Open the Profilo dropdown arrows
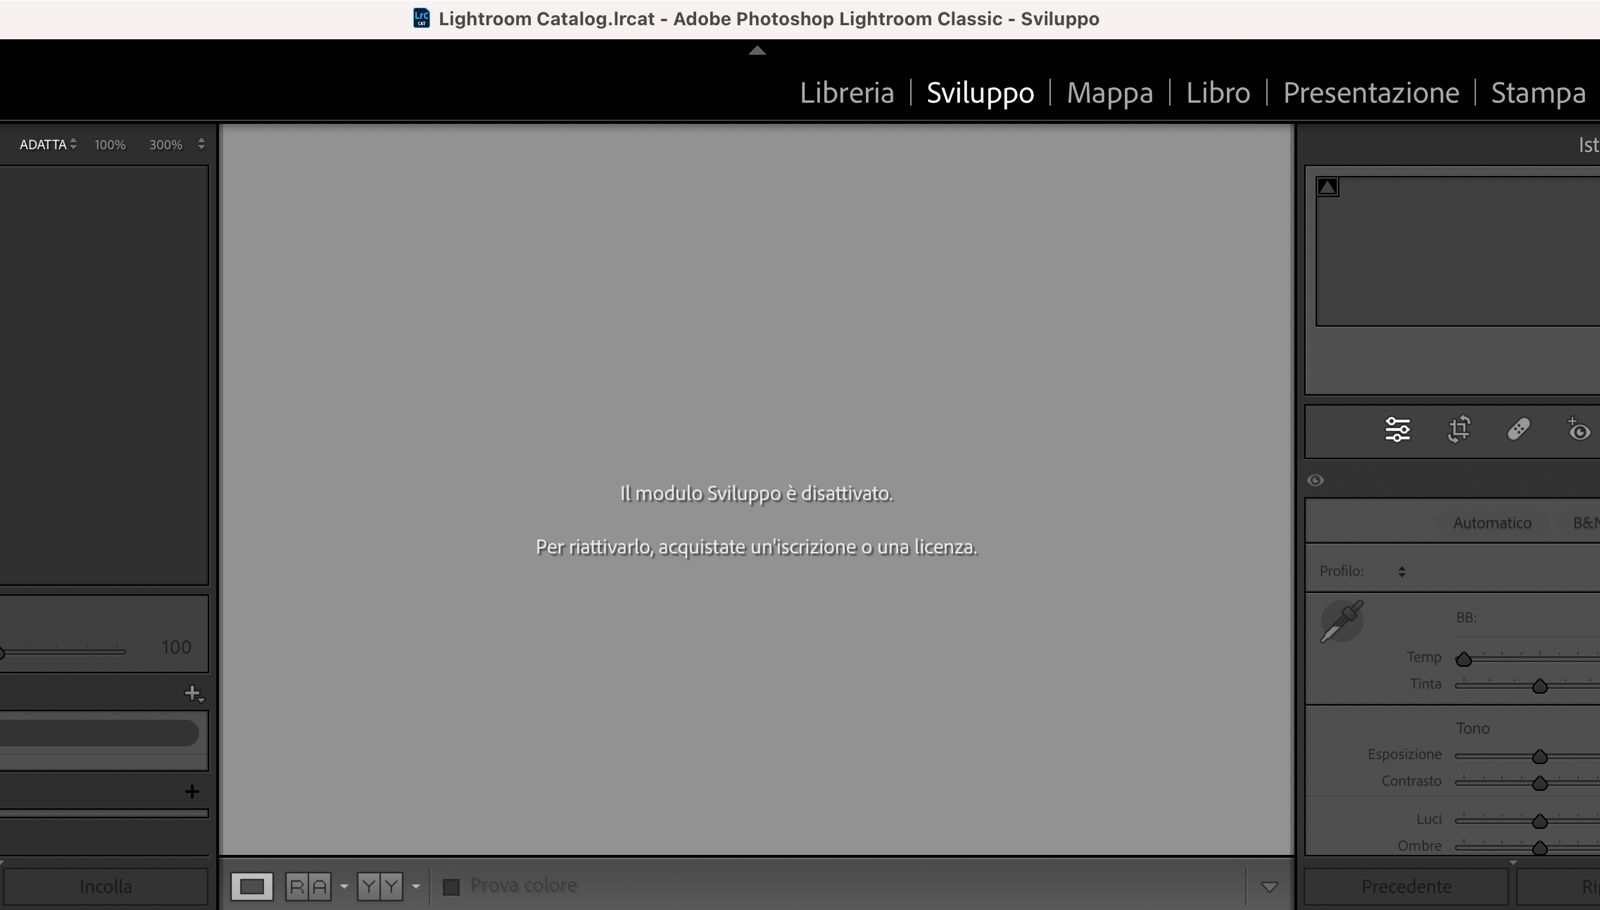The height and width of the screenshot is (910, 1600). (x=1402, y=571)
